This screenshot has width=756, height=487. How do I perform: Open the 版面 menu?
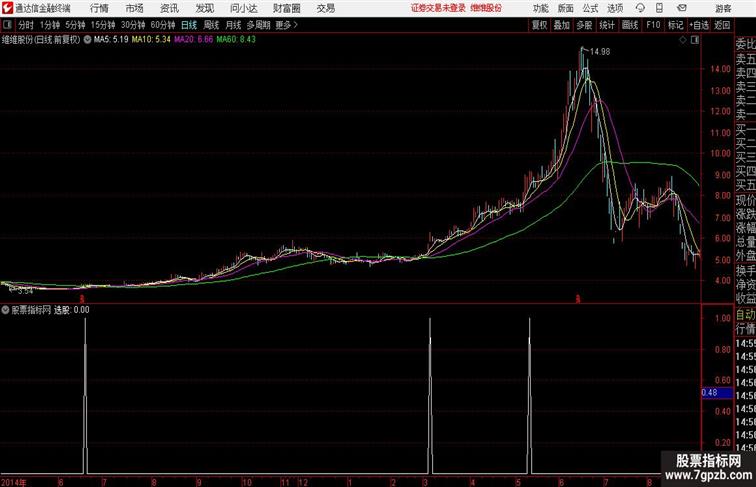coord(566,8)
